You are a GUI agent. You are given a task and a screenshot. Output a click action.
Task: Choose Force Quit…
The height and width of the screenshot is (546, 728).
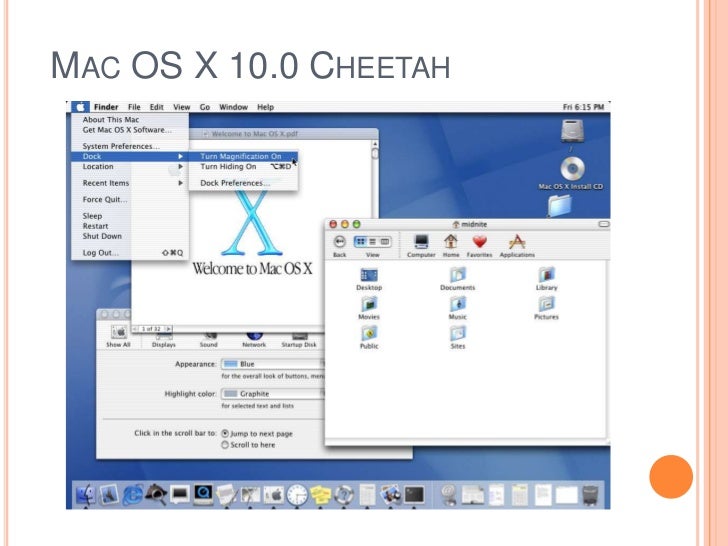click(x=130, y=199)
